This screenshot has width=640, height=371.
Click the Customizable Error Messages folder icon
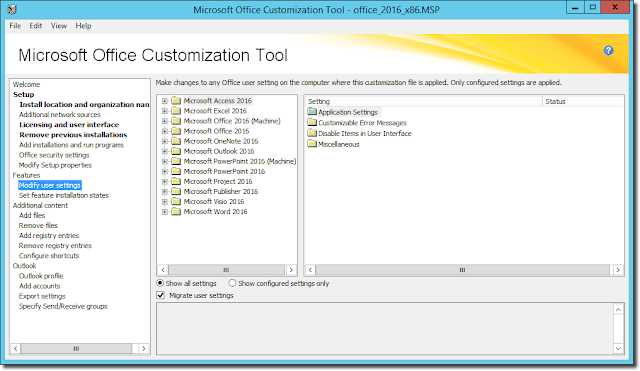[x=312, y=122]
